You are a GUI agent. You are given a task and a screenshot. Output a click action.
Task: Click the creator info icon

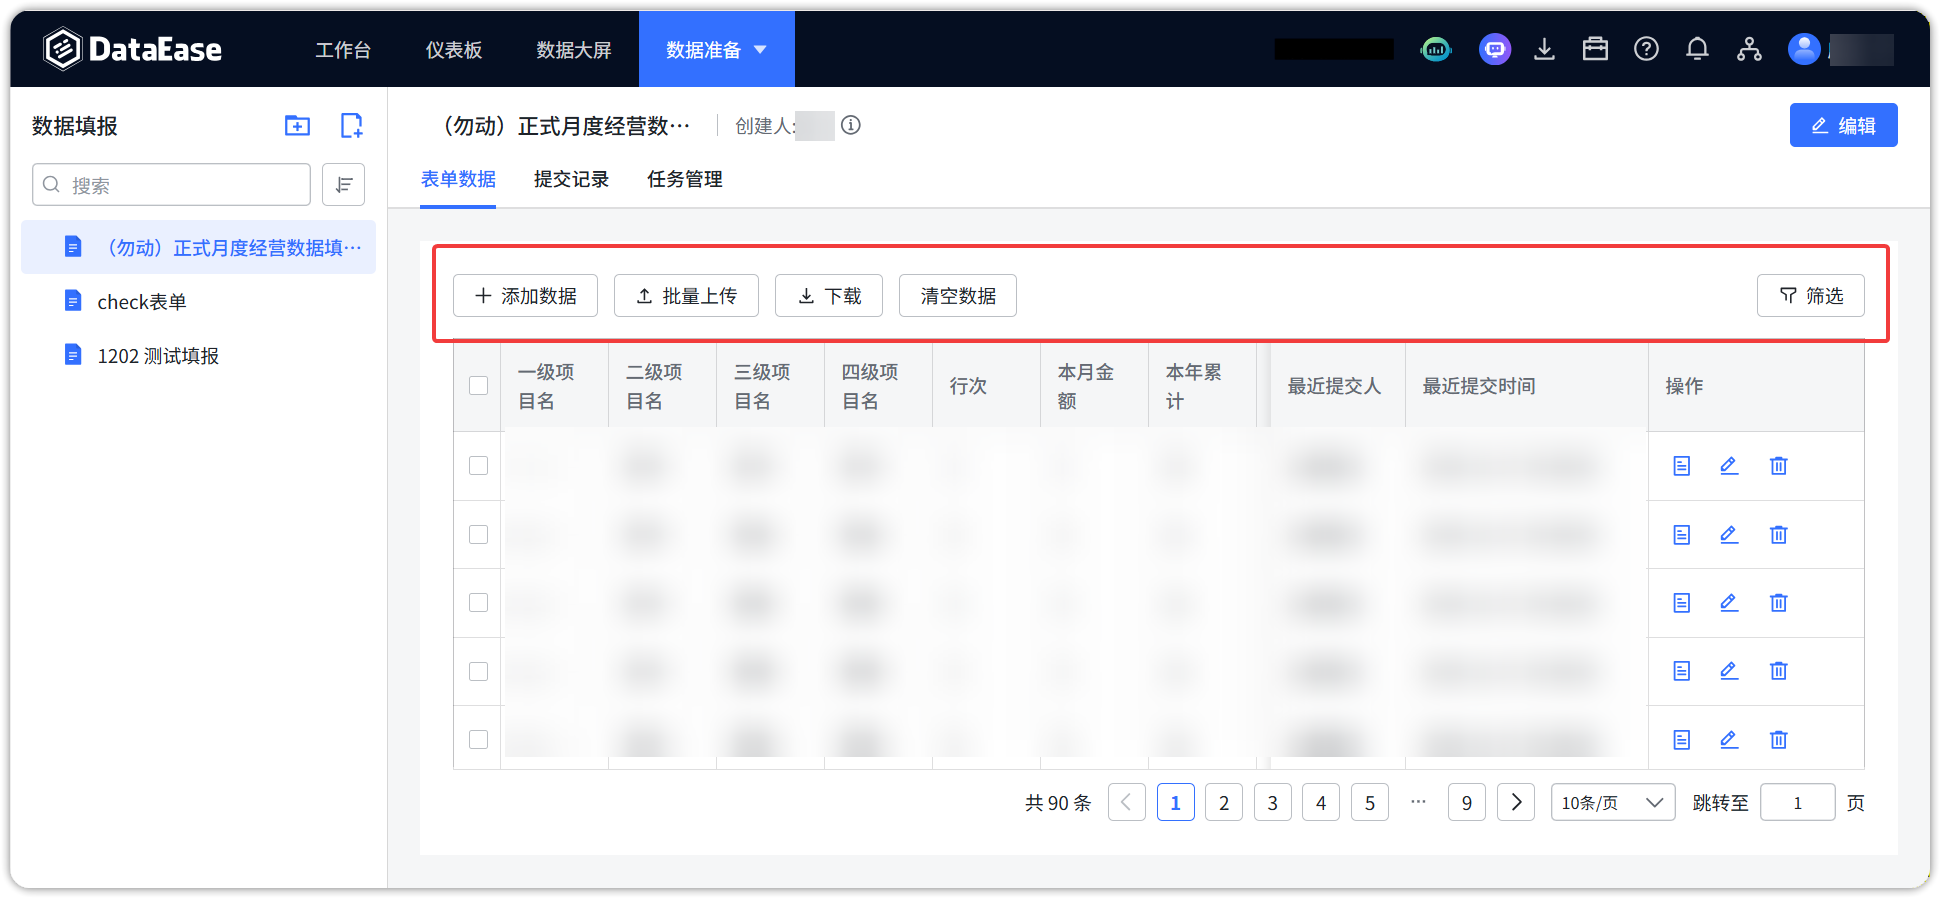851,125
